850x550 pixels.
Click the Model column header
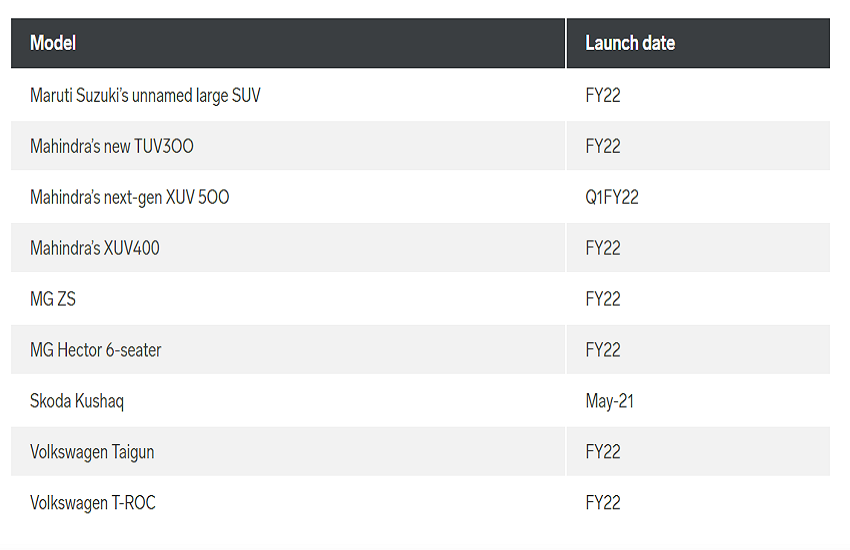pyautogui.click(x=53, y=43)
